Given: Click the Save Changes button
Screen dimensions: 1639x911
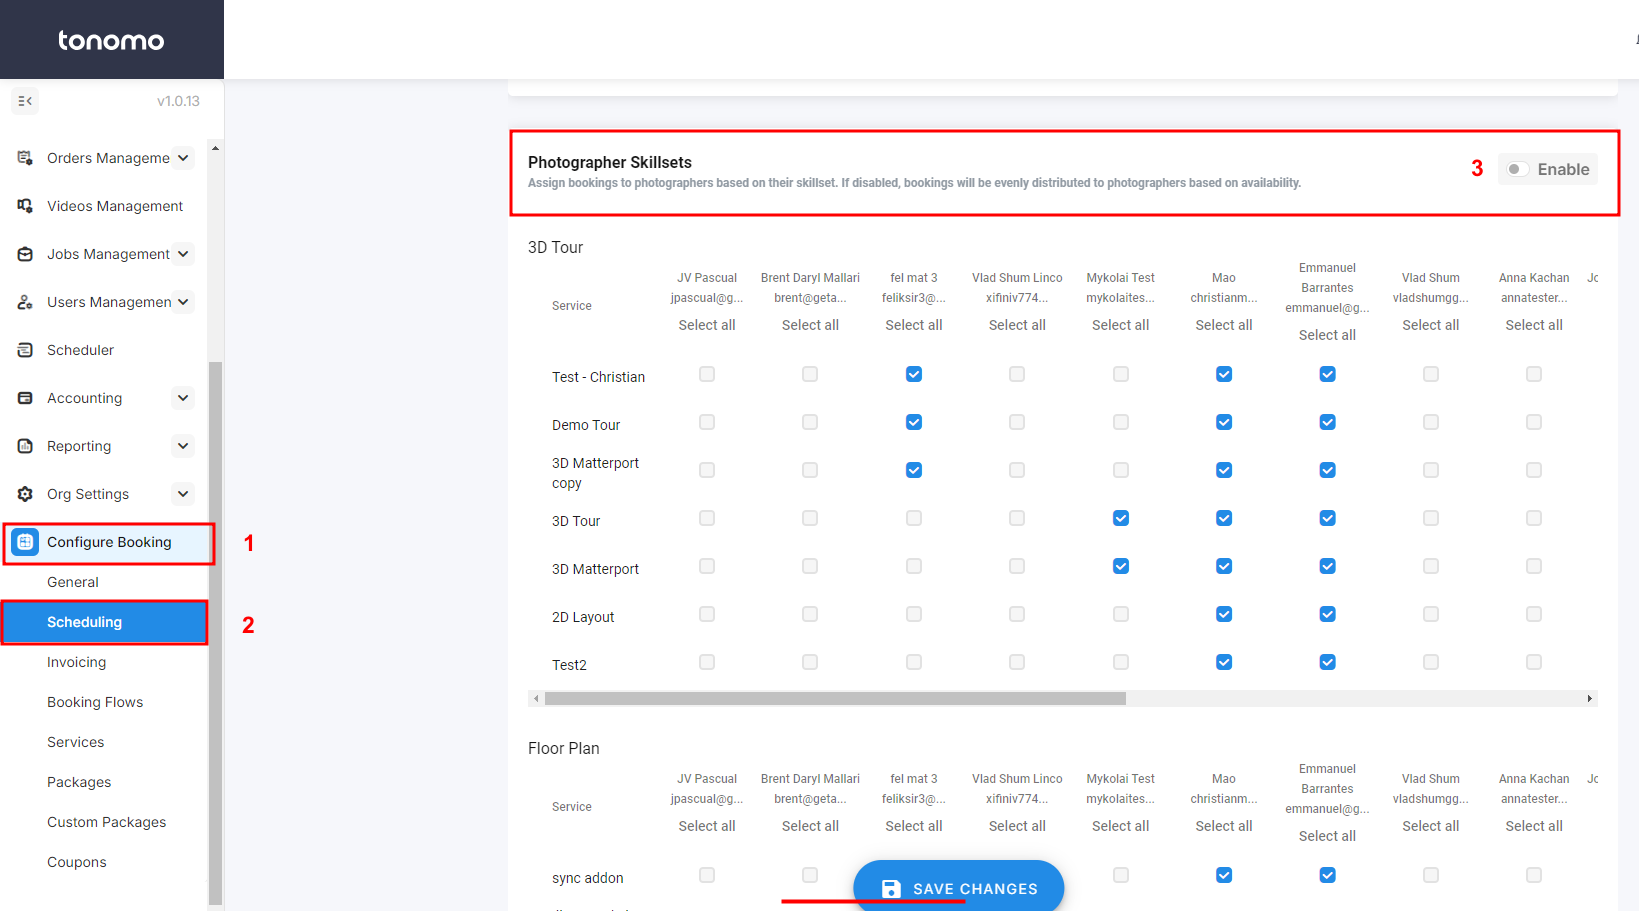Looking at the screenshot, I should click(x=958, y=888).
